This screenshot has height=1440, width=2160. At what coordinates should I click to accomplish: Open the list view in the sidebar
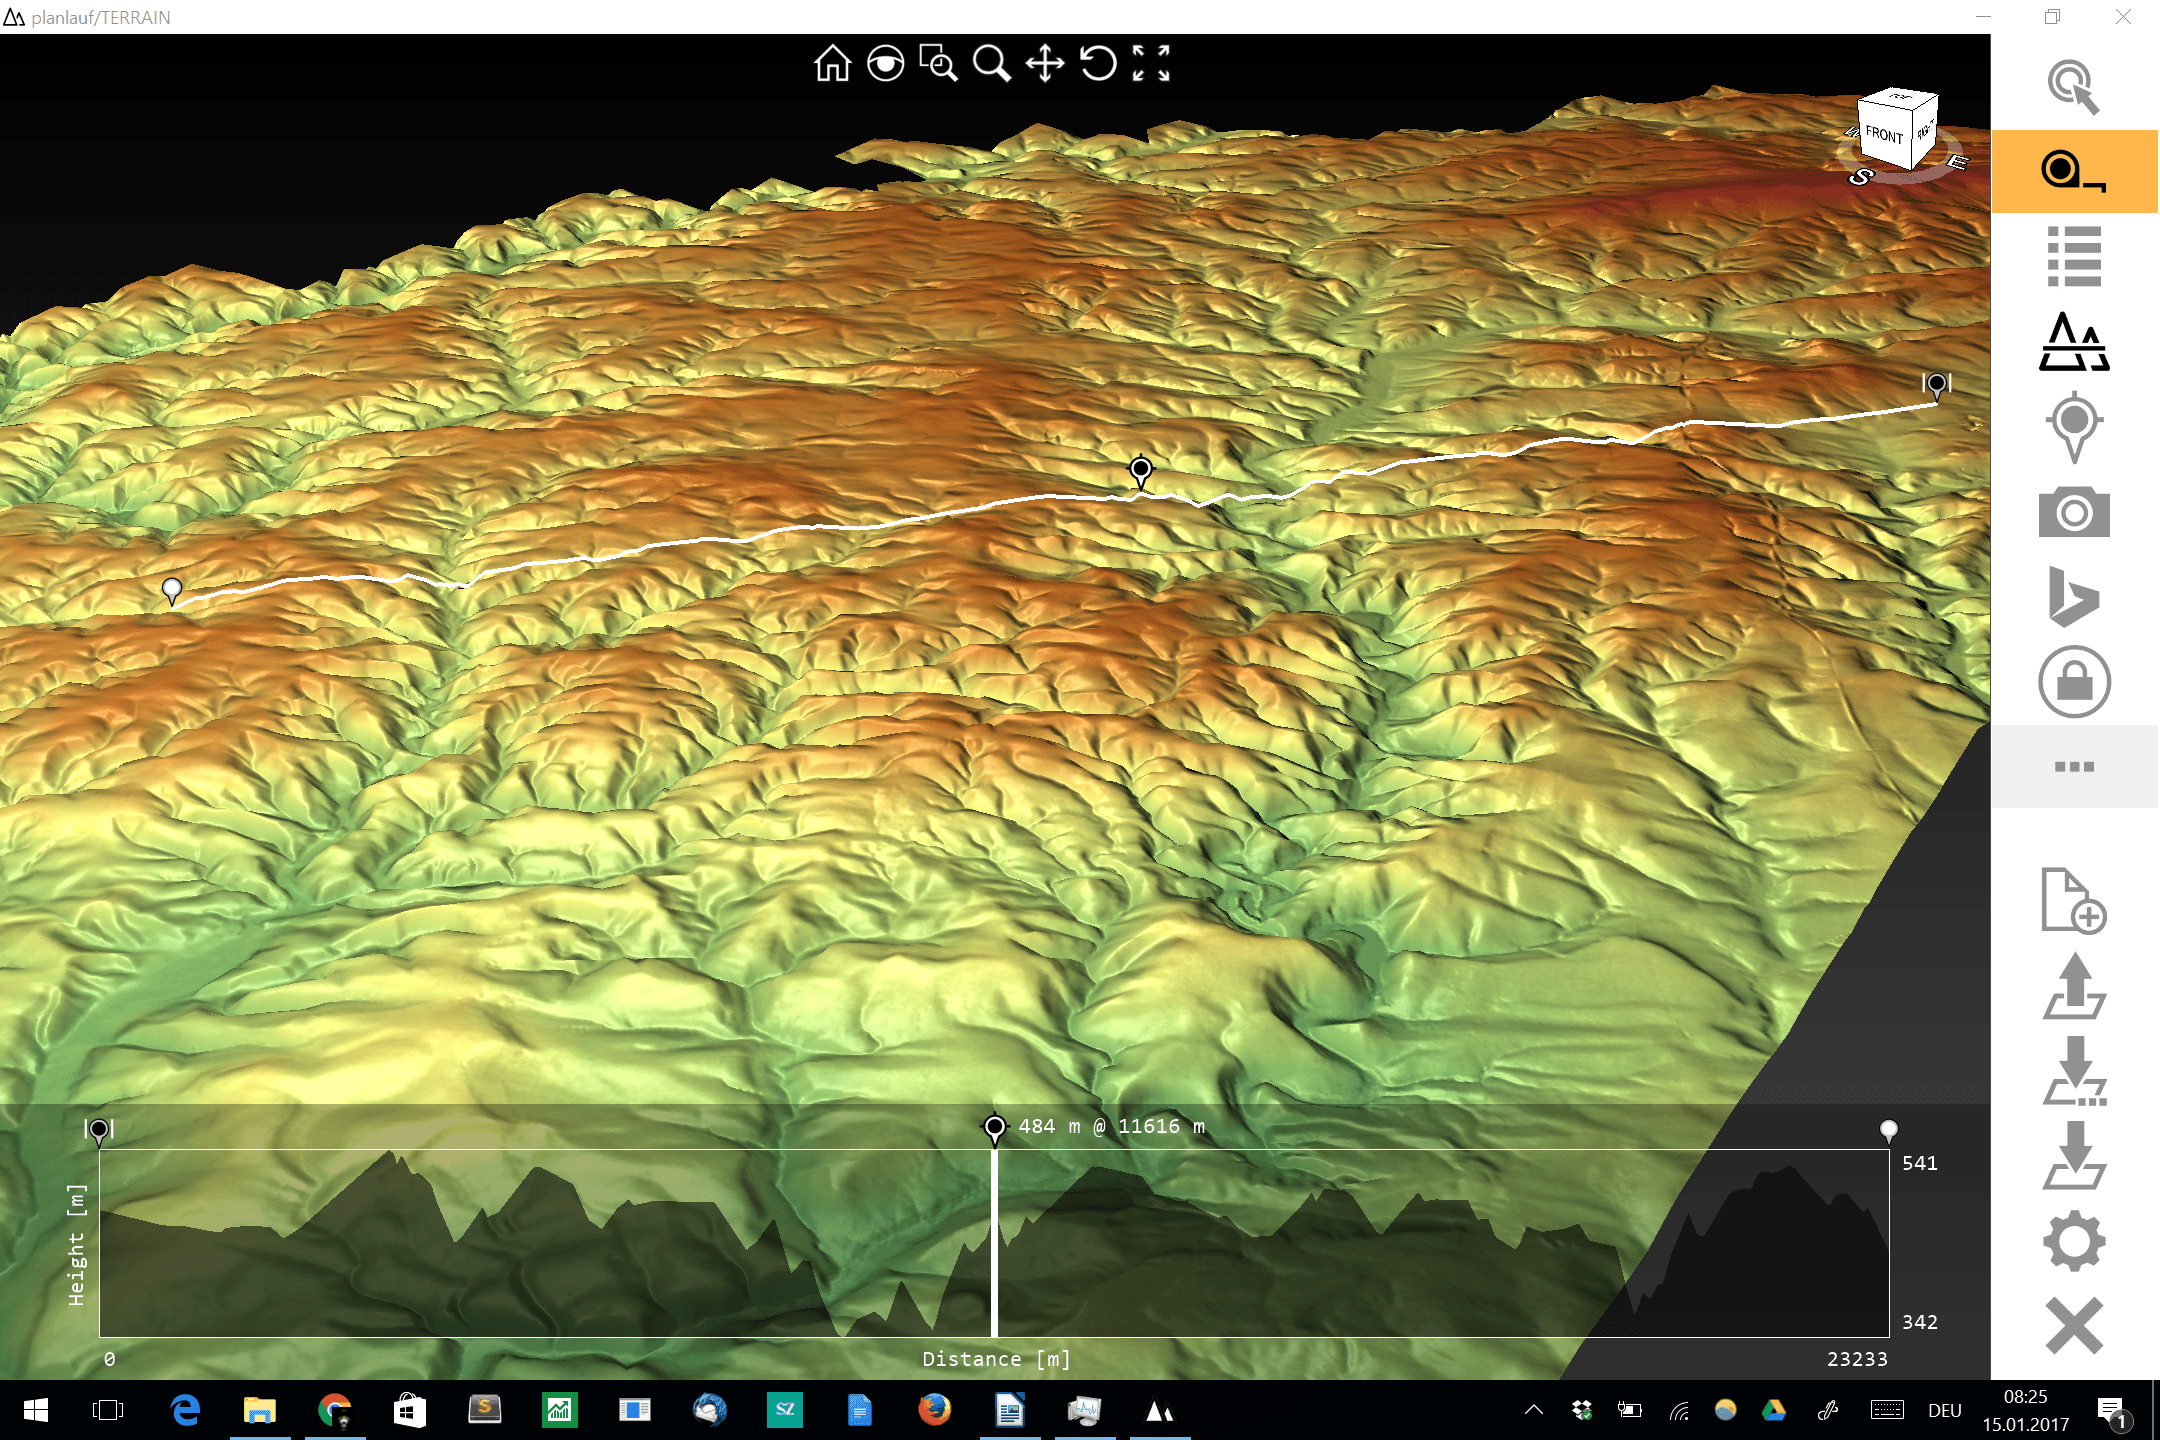(x=2074, y=256)
